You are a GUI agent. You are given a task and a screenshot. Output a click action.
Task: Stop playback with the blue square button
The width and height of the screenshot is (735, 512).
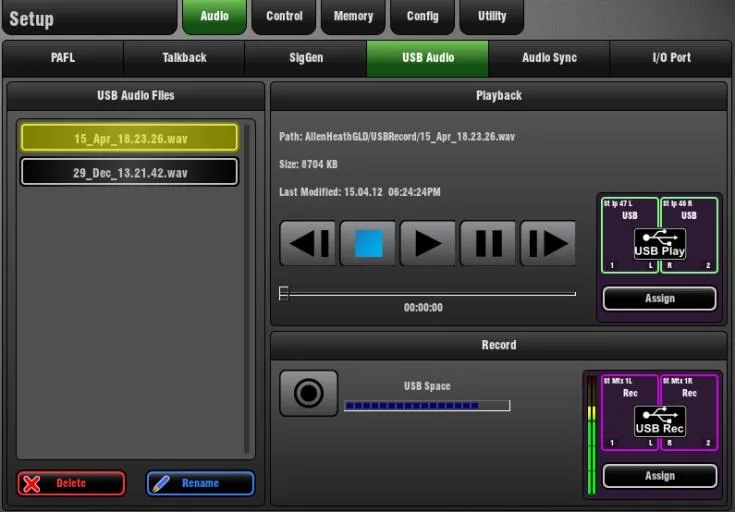click(x=368, y=243)
